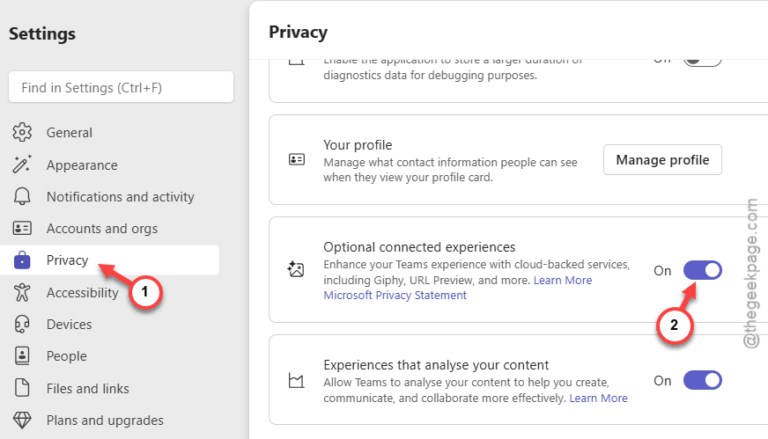Open Learn More link for connected experiences
The width and height of the screenshot is (768, 439).
pos(562,280)
